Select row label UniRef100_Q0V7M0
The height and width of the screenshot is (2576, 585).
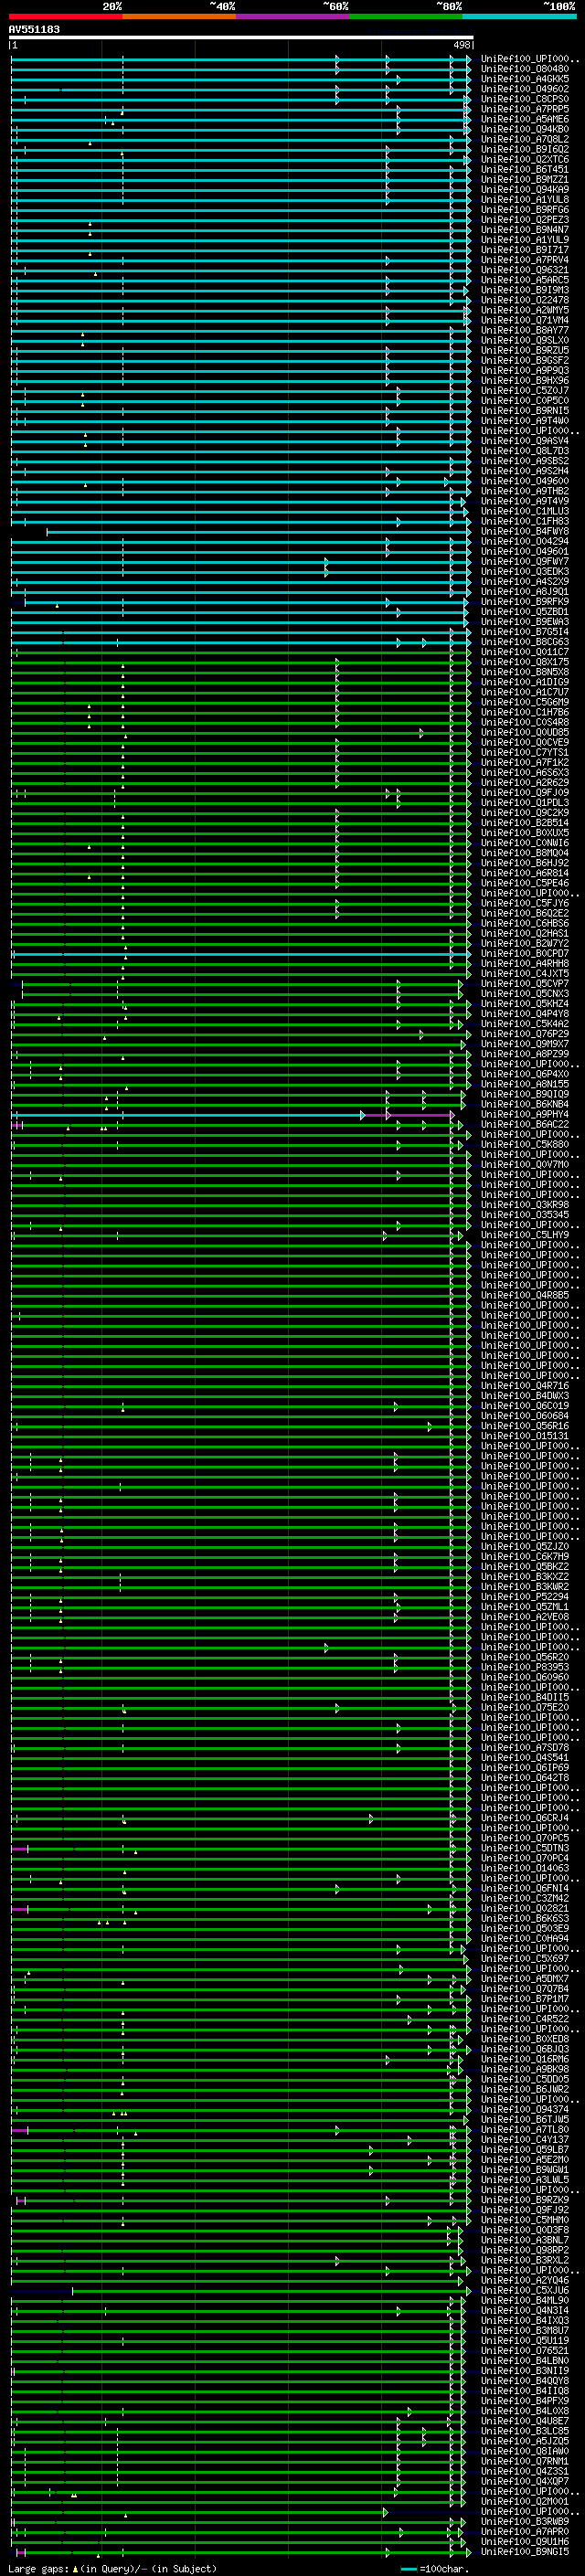pyautogui.click(x=525, y=1164)
